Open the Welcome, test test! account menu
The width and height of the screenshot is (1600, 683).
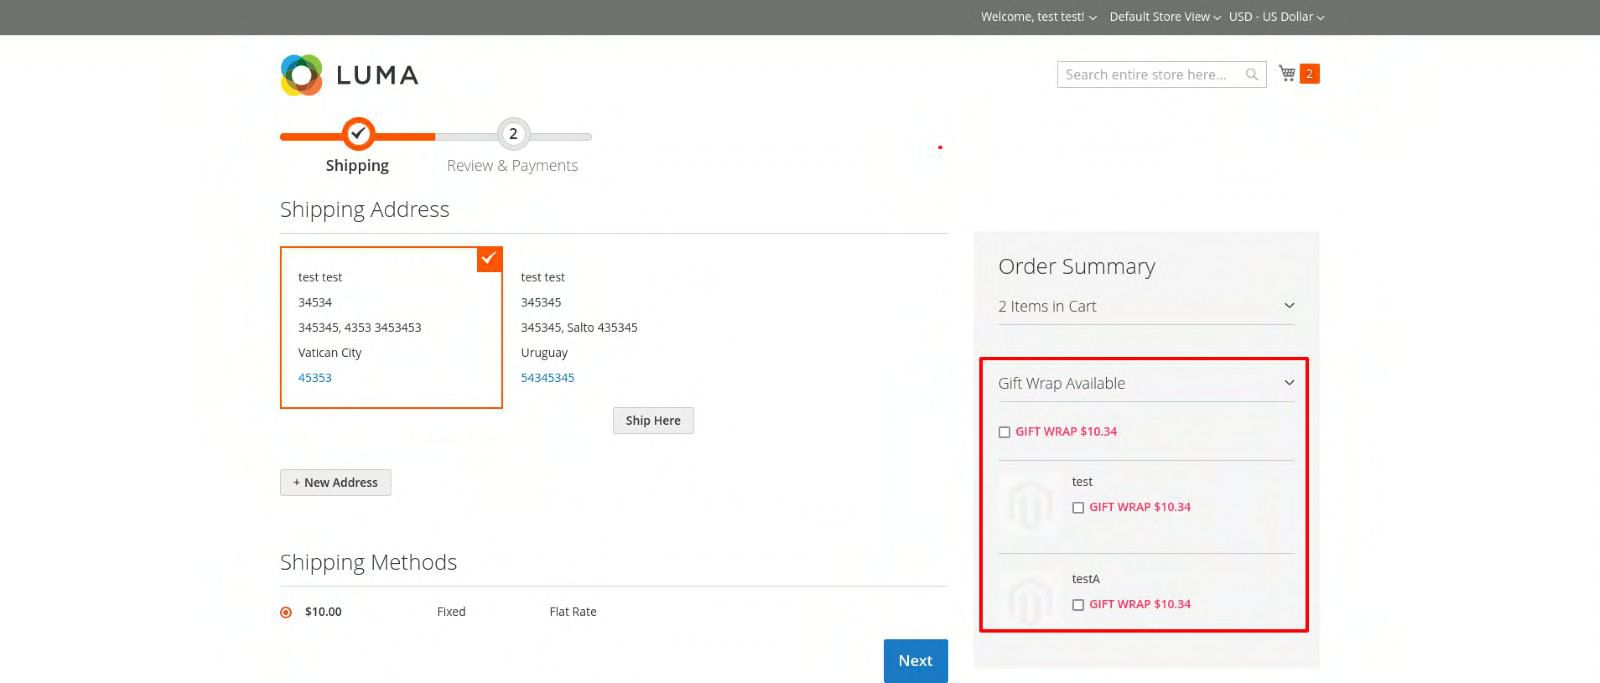[1038, 17]
